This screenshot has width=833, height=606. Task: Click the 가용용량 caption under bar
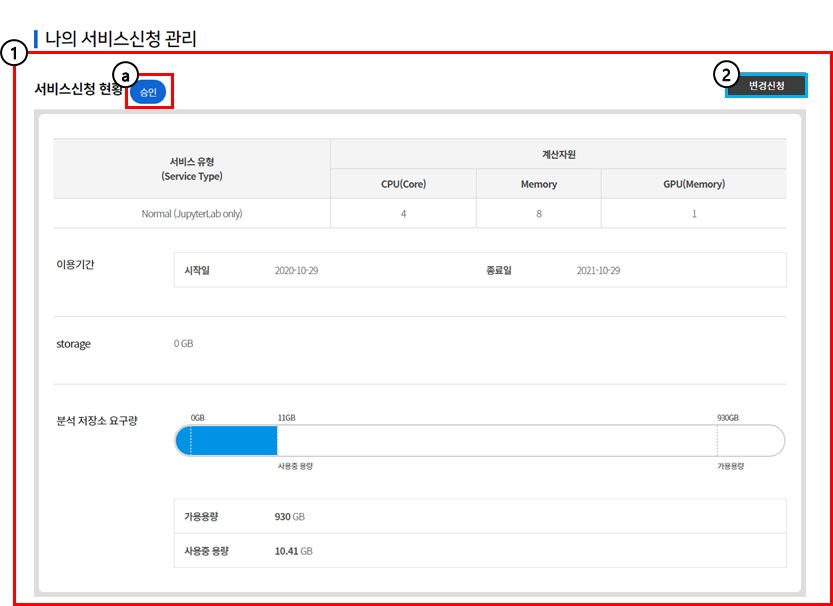click(730, 466)
